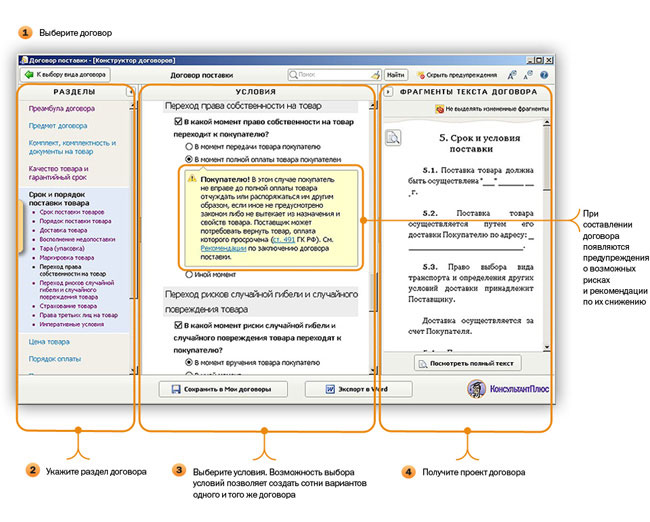Screen dimensions: 650x522
Task: Click 'Сохранить в Мои договоры' button
Action: (x=223, y=389)
